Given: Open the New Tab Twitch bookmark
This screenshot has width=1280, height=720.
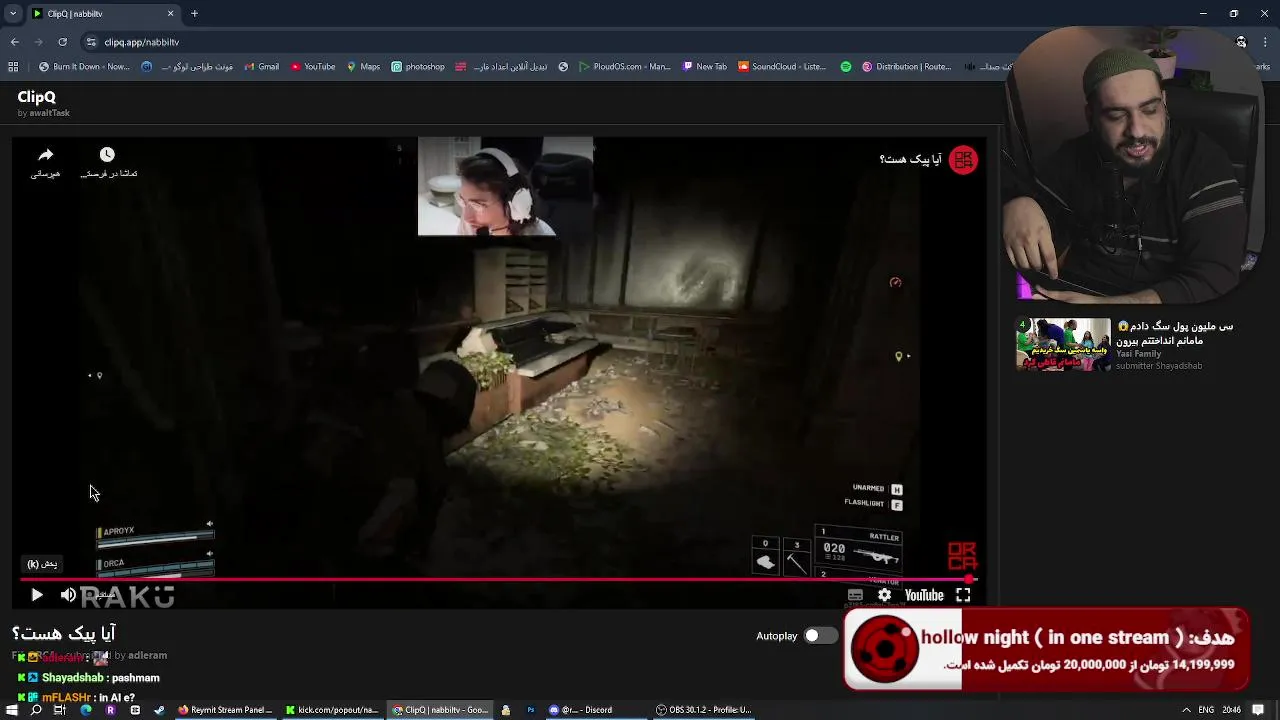Looking at the screenshot, I should tap(705, 67).
